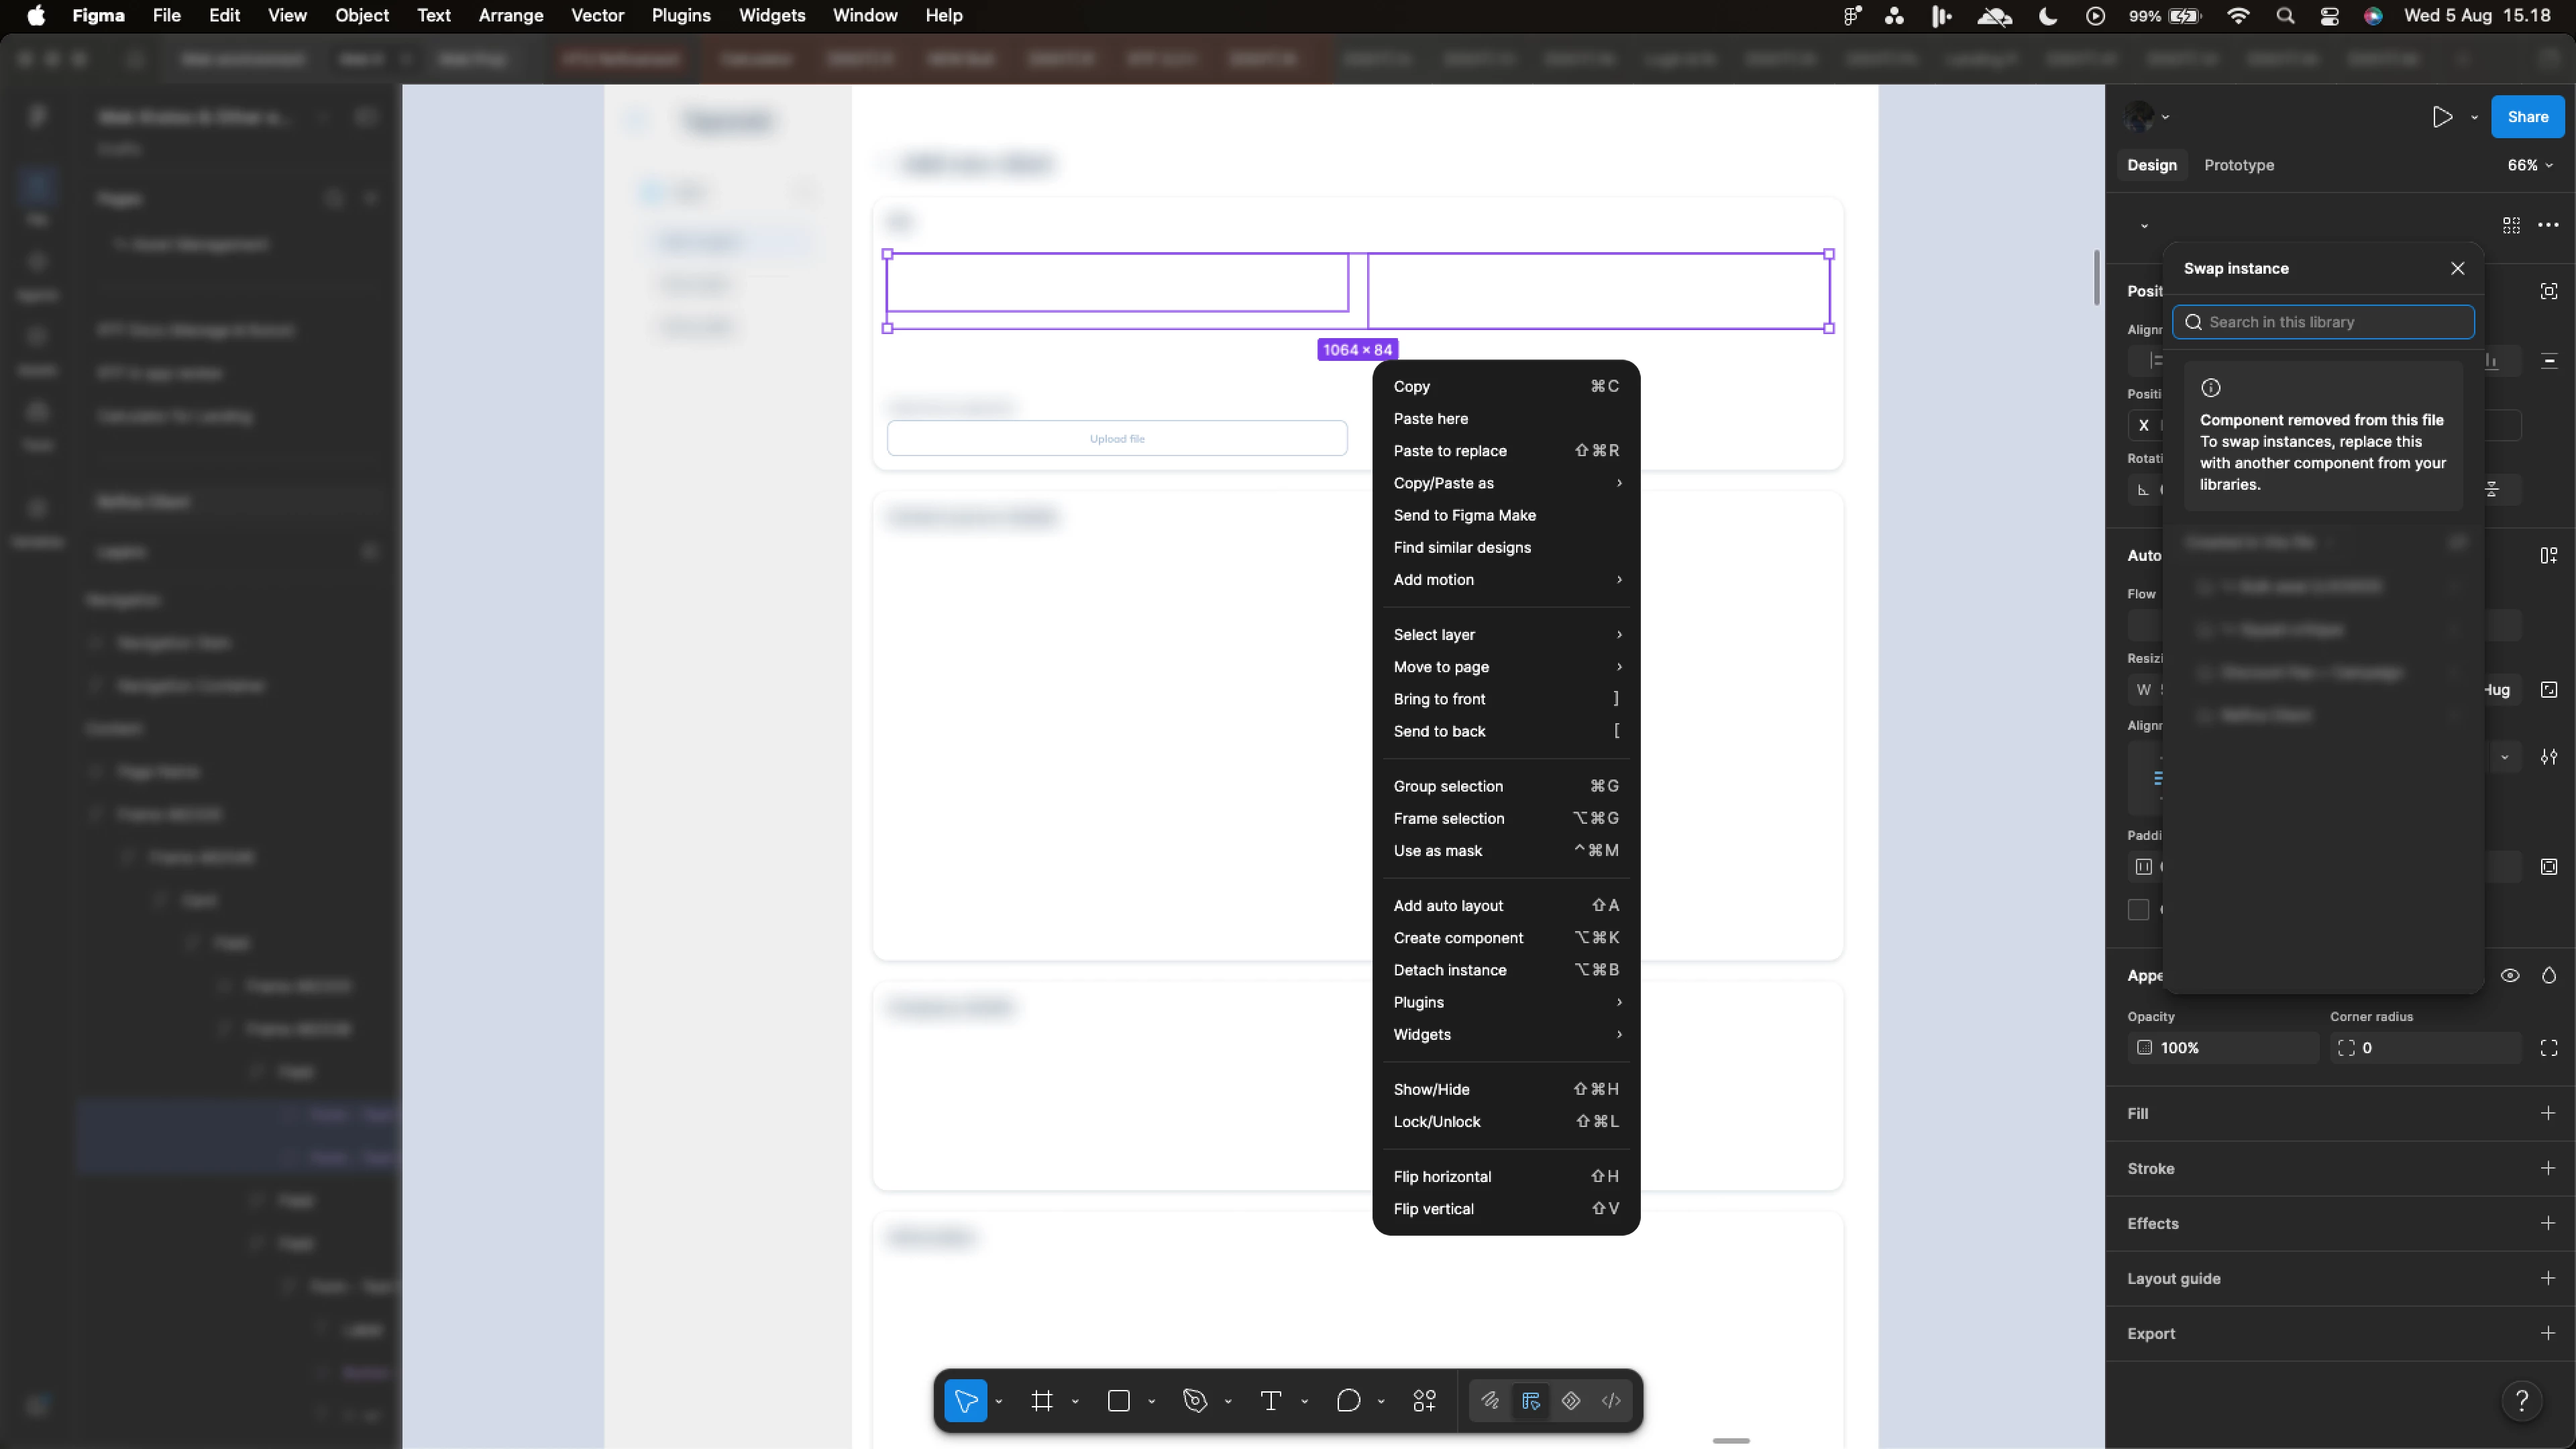Open the shape tools dropdown arrow
The image size is (2576, 1449).
pos(1151,1401)
